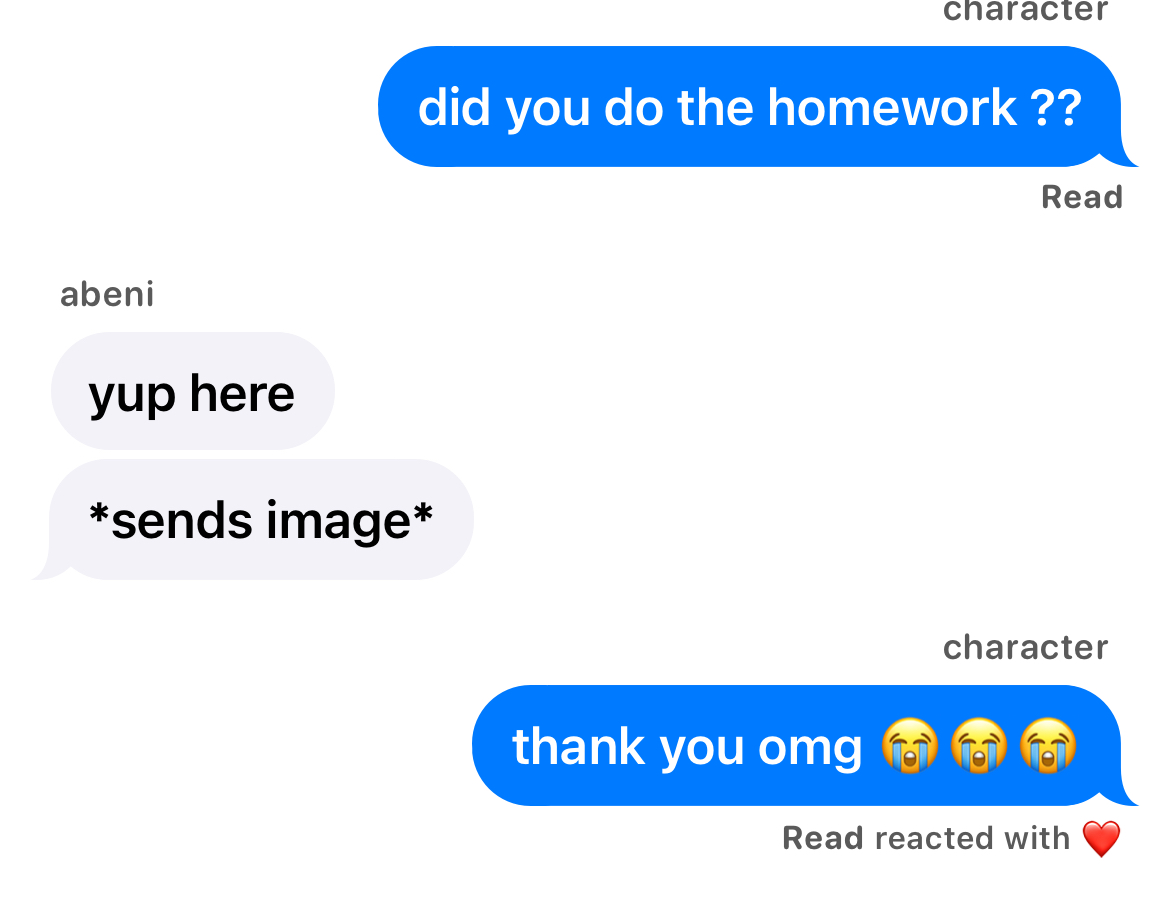Image resolution: width=1170 pixels, height=923 pixels.
Task: Click the word 'yup' in the gray bubble
Action: tap(132, 396)
